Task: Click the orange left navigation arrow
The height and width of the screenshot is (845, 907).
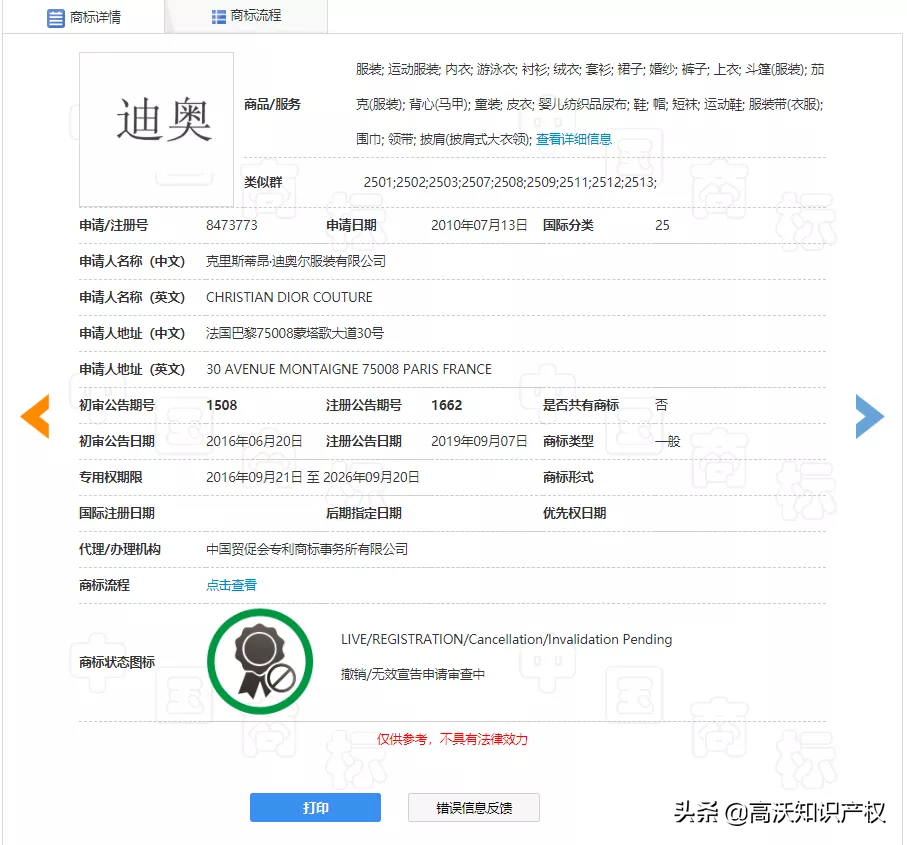Action: pos(36,415)
